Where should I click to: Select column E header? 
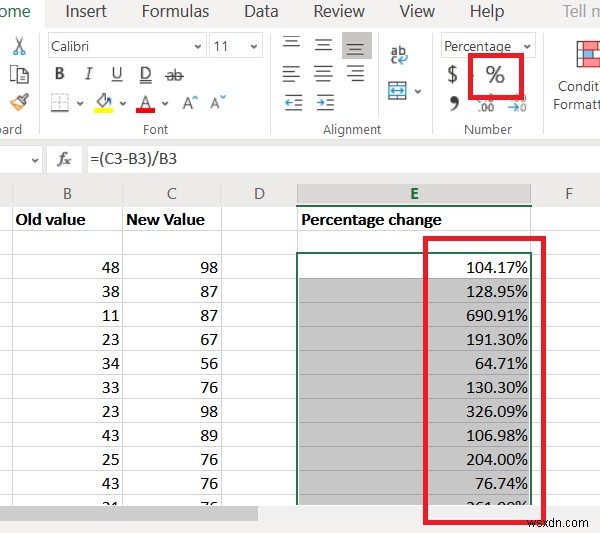(x=414, y=194)
